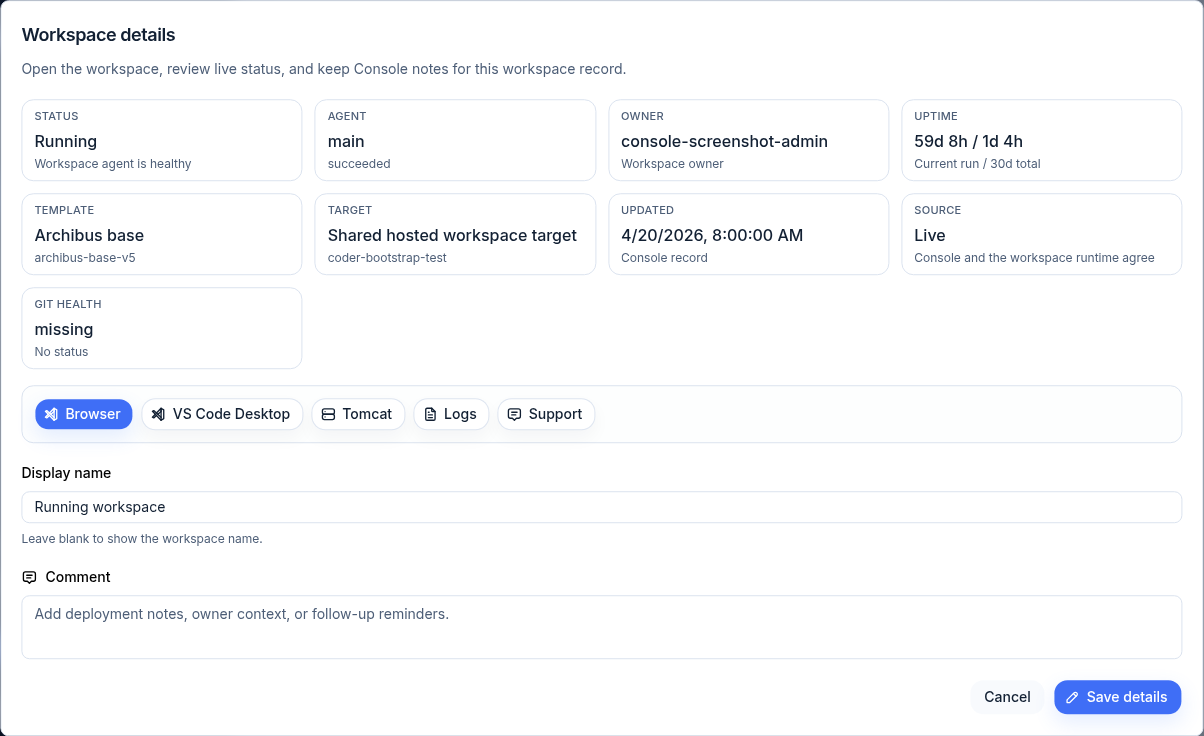The image size is (1204, 736).
Task: Click the 'No status' caption
Action: [x=61, y=352]
